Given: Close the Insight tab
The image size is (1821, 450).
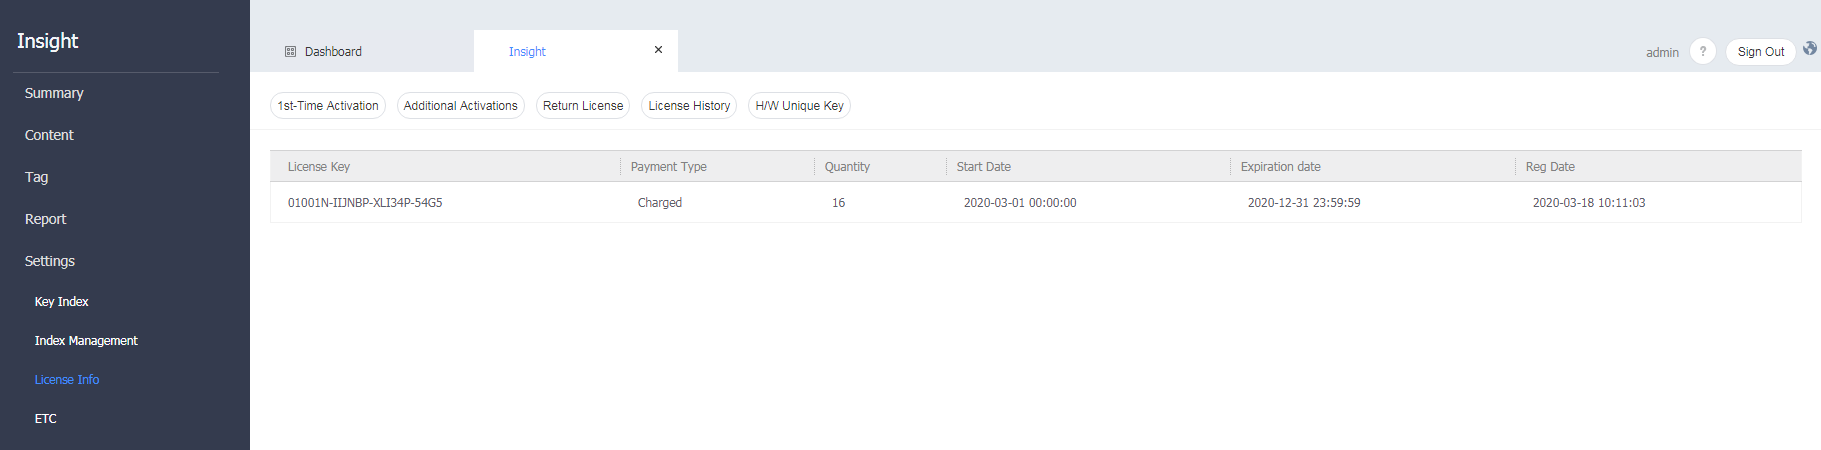Looking at the screenshot, I should click(658, 50).
